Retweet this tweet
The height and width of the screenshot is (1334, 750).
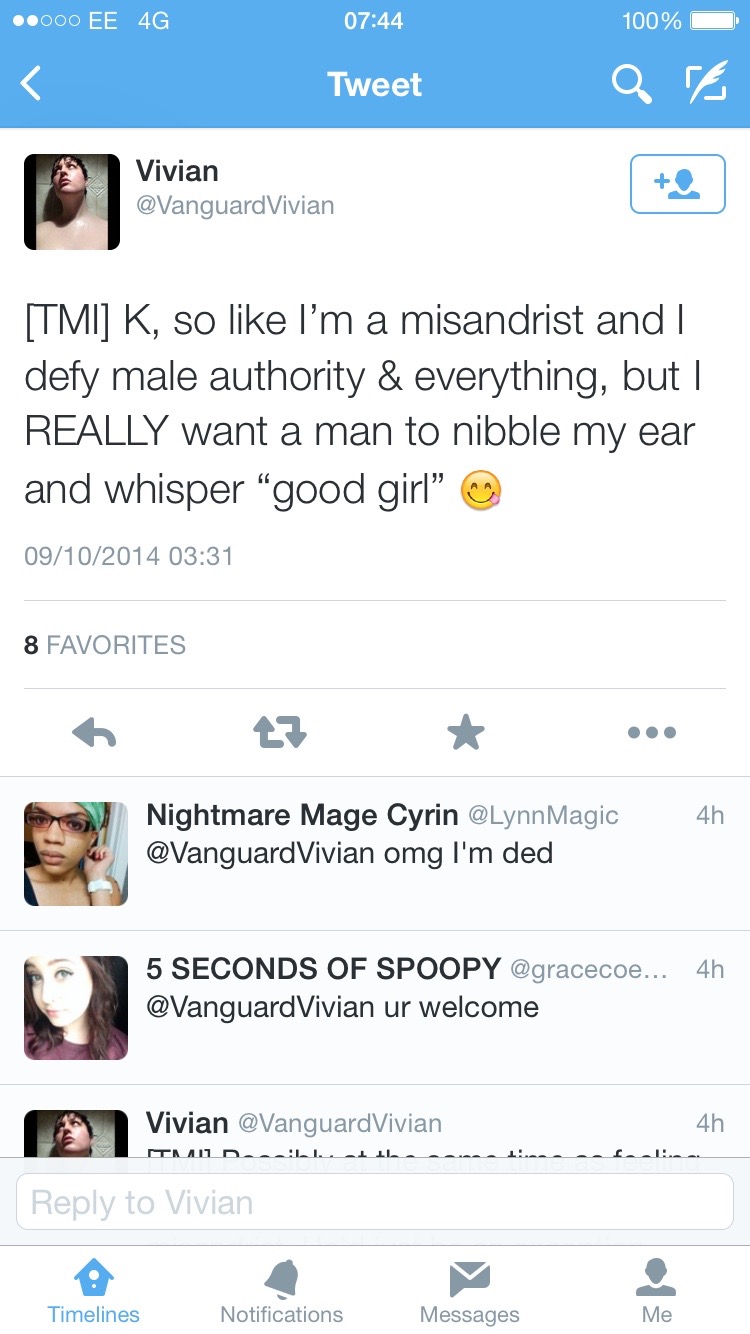tap(279, 733)
